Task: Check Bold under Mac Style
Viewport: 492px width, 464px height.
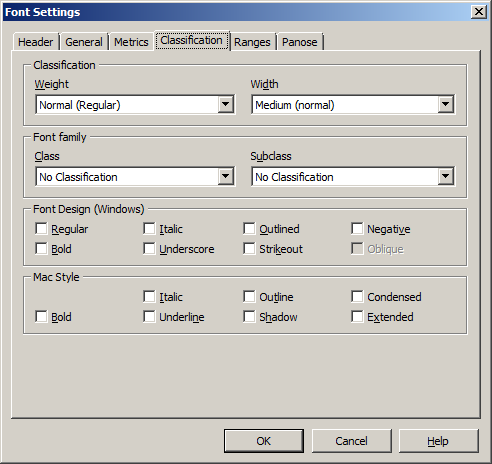Action: 41,317
